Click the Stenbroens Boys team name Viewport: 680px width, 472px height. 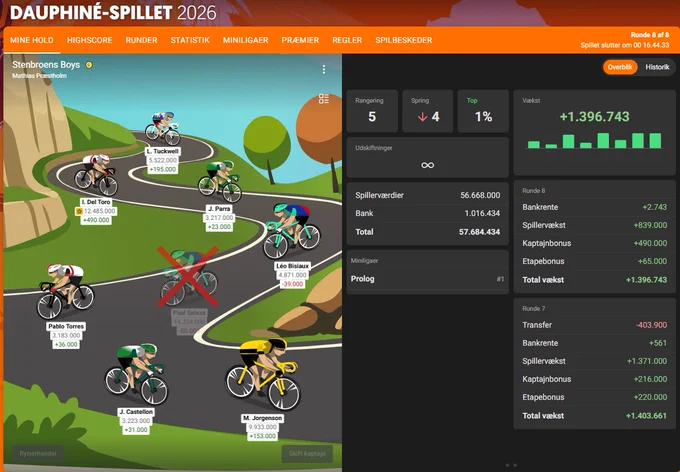[x=46, y=65]
